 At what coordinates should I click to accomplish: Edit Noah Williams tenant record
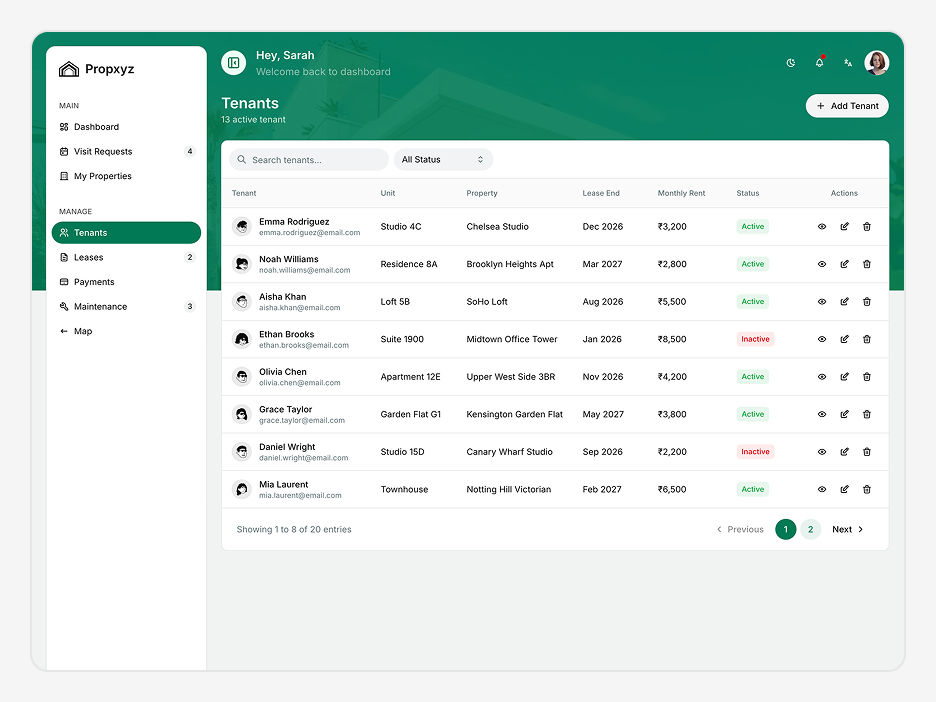tap(845, 264)
